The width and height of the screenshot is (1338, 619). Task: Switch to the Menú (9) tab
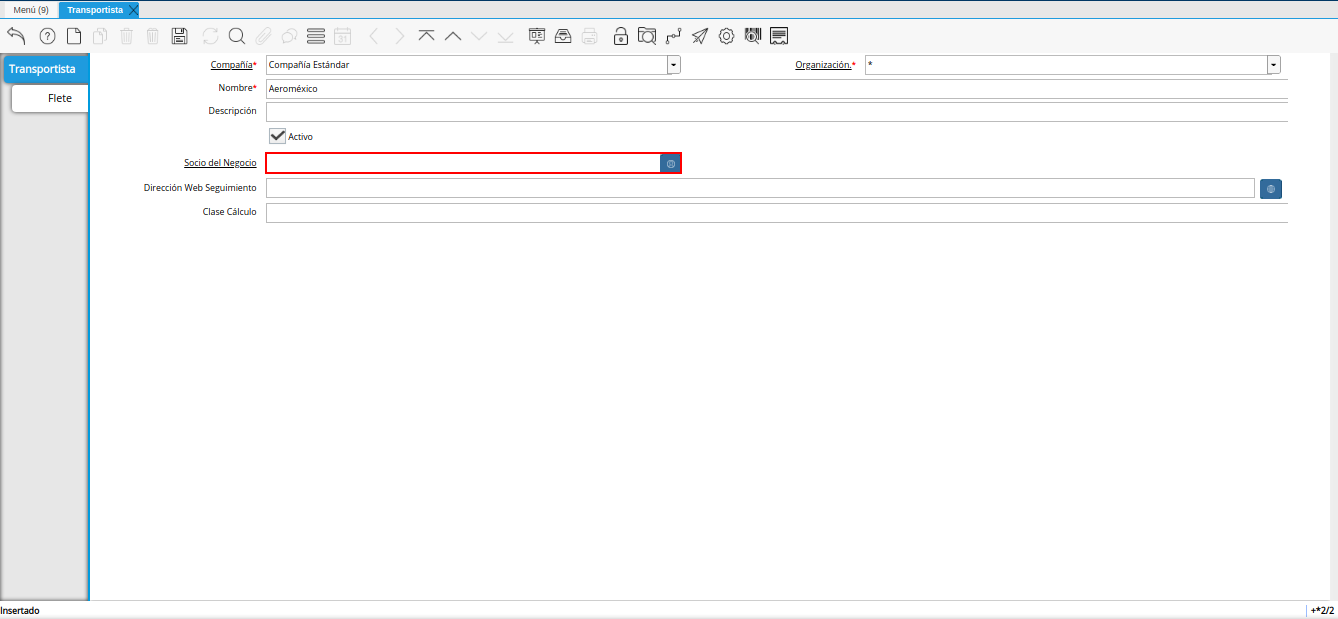coord(31,10)
